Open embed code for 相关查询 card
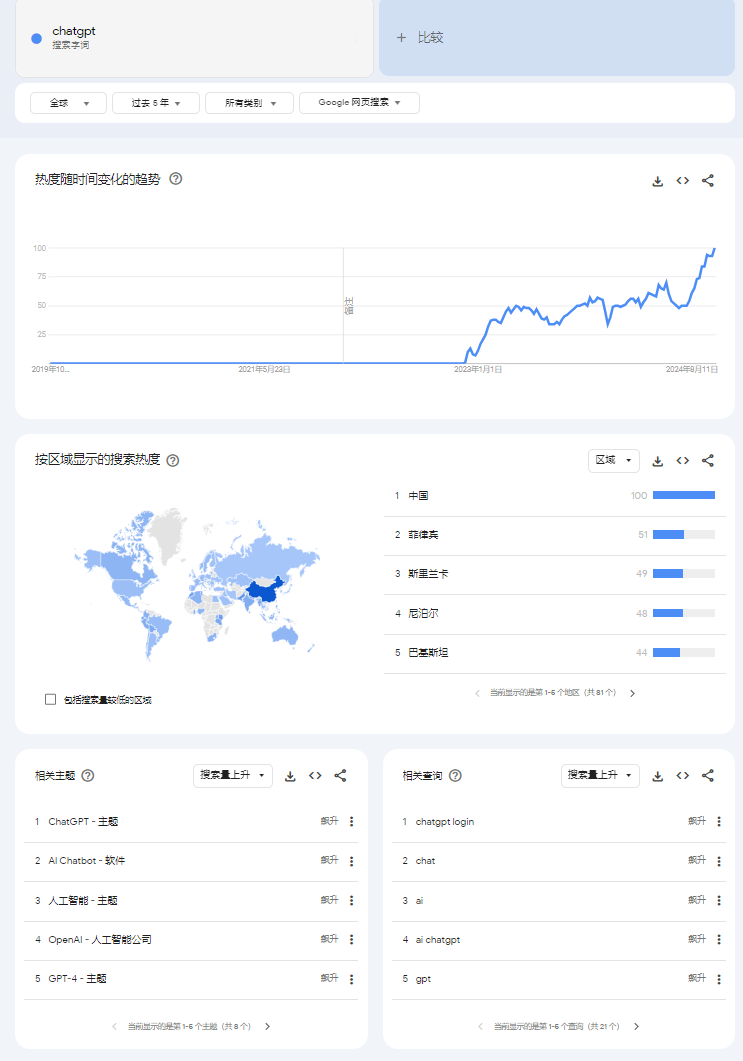 [x=683, y=776]
